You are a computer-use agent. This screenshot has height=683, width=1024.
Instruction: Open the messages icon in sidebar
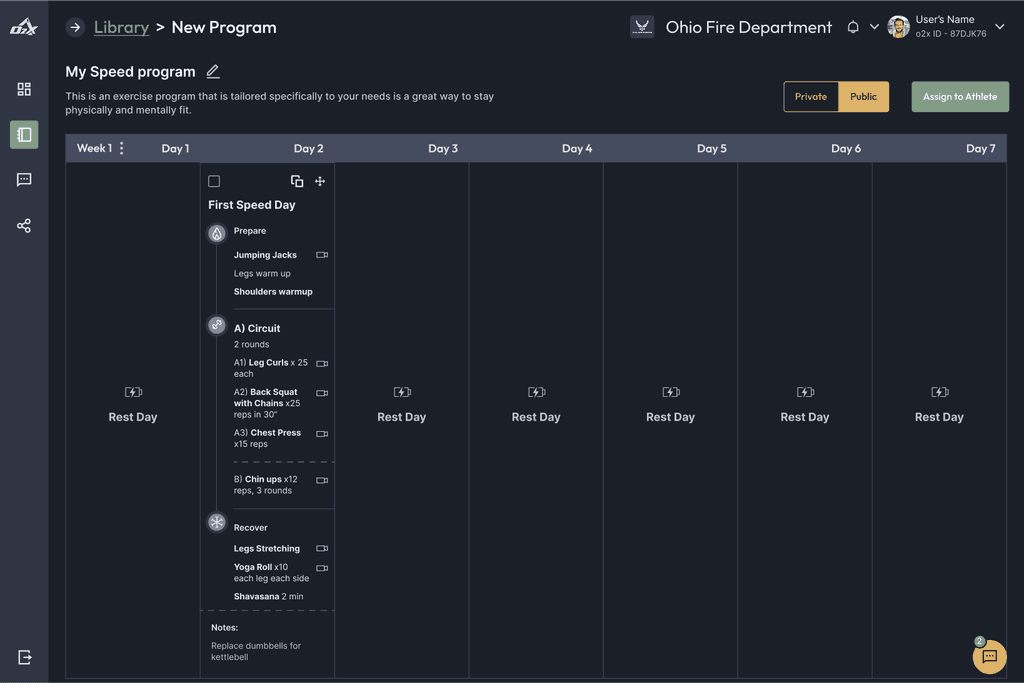pyautogui.click(x=24, y=180)
